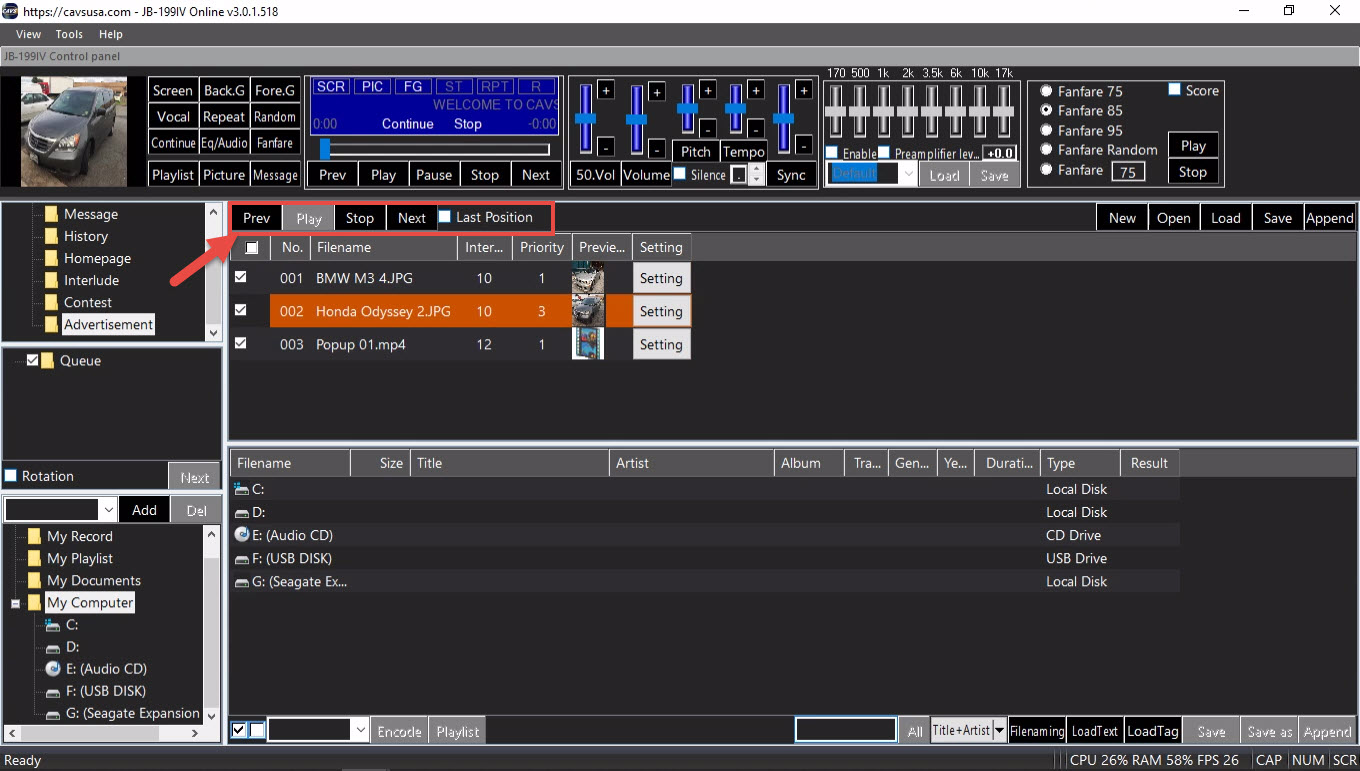
Task: Open the View menu
Action: [28, 34]
